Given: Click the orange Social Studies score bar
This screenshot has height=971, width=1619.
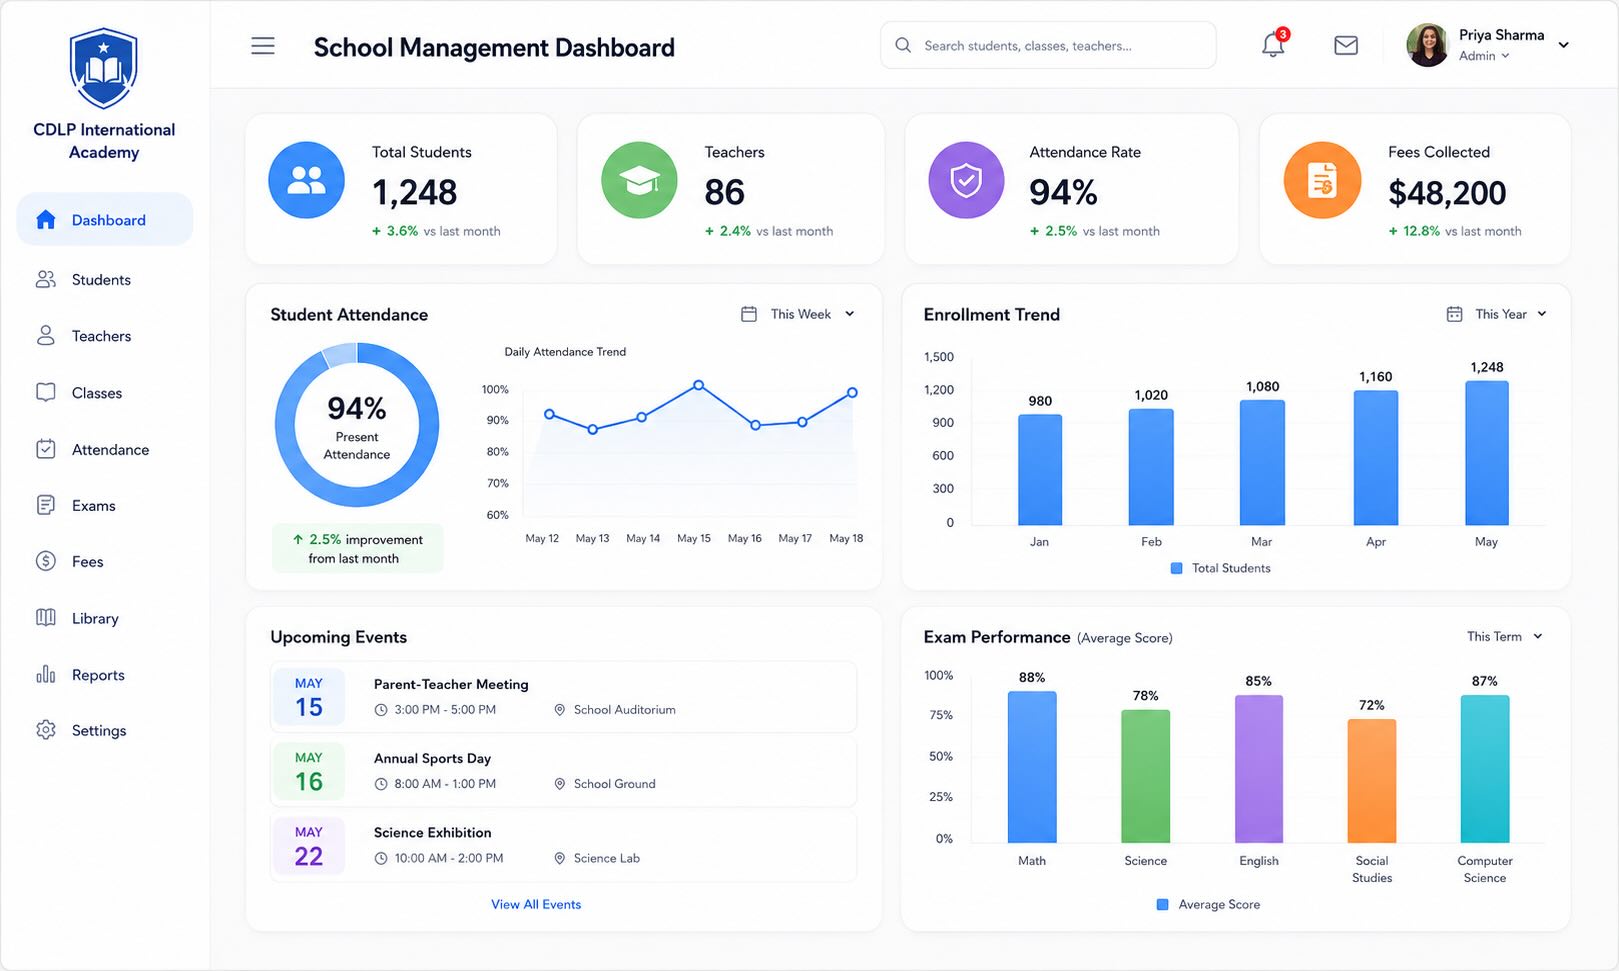Looking at the screenshot, I should (1372, 781).
